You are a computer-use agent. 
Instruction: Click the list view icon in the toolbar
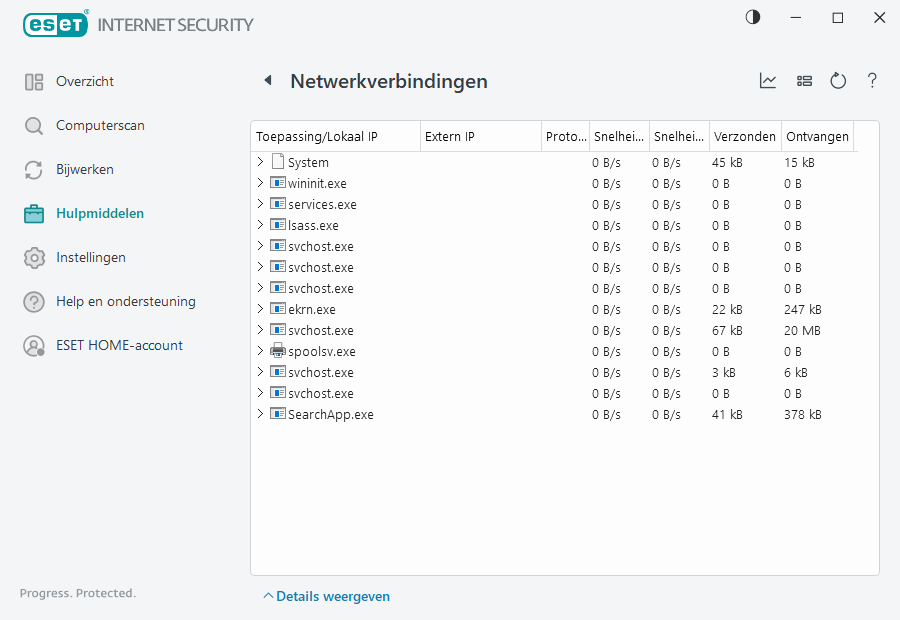(805, 81)
